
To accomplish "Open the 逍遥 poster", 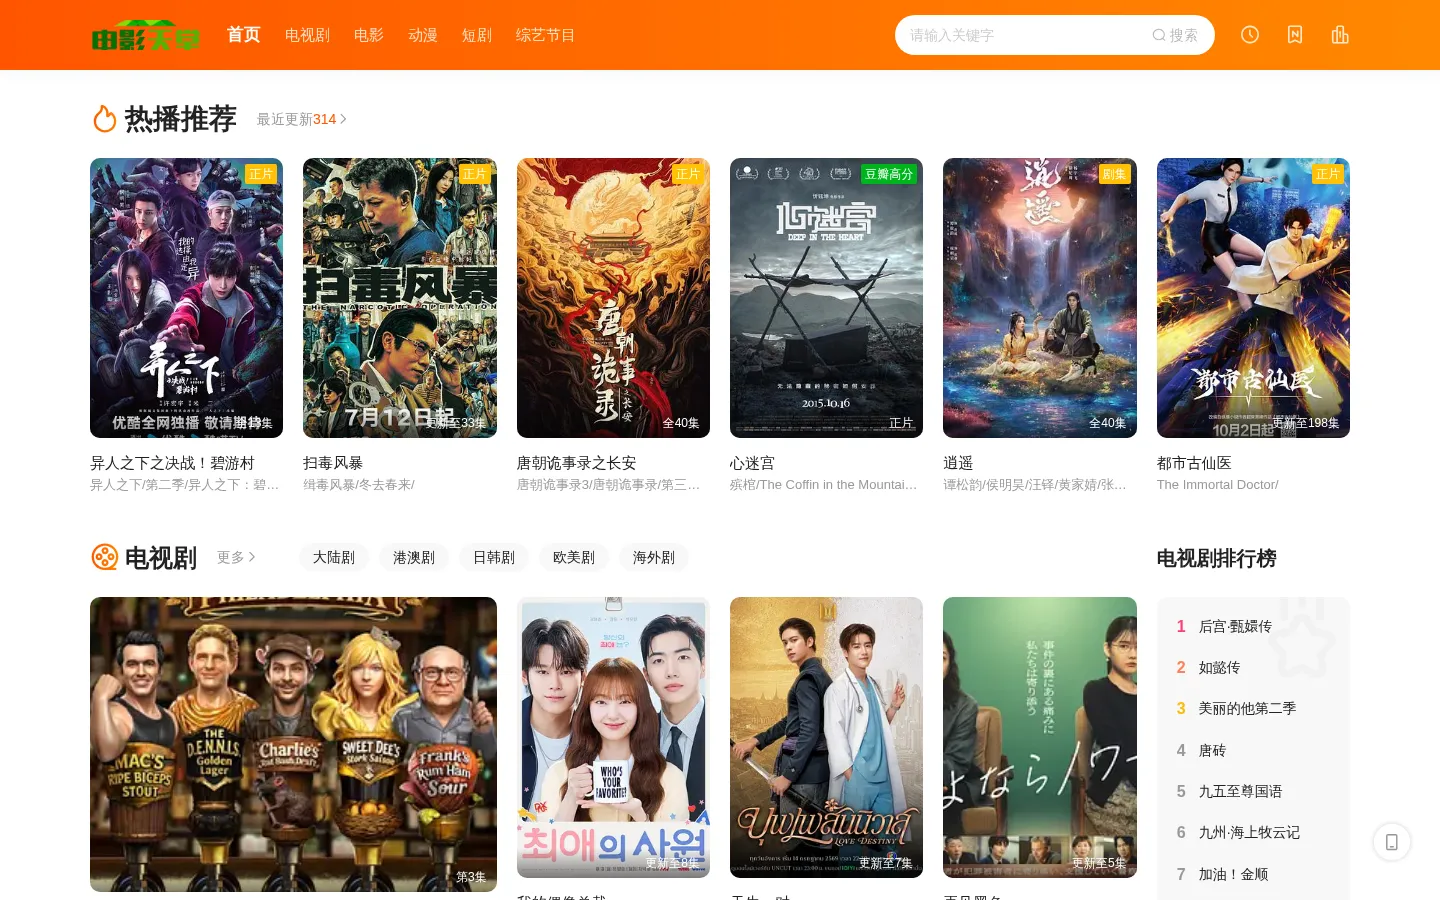I will 1040,298.
